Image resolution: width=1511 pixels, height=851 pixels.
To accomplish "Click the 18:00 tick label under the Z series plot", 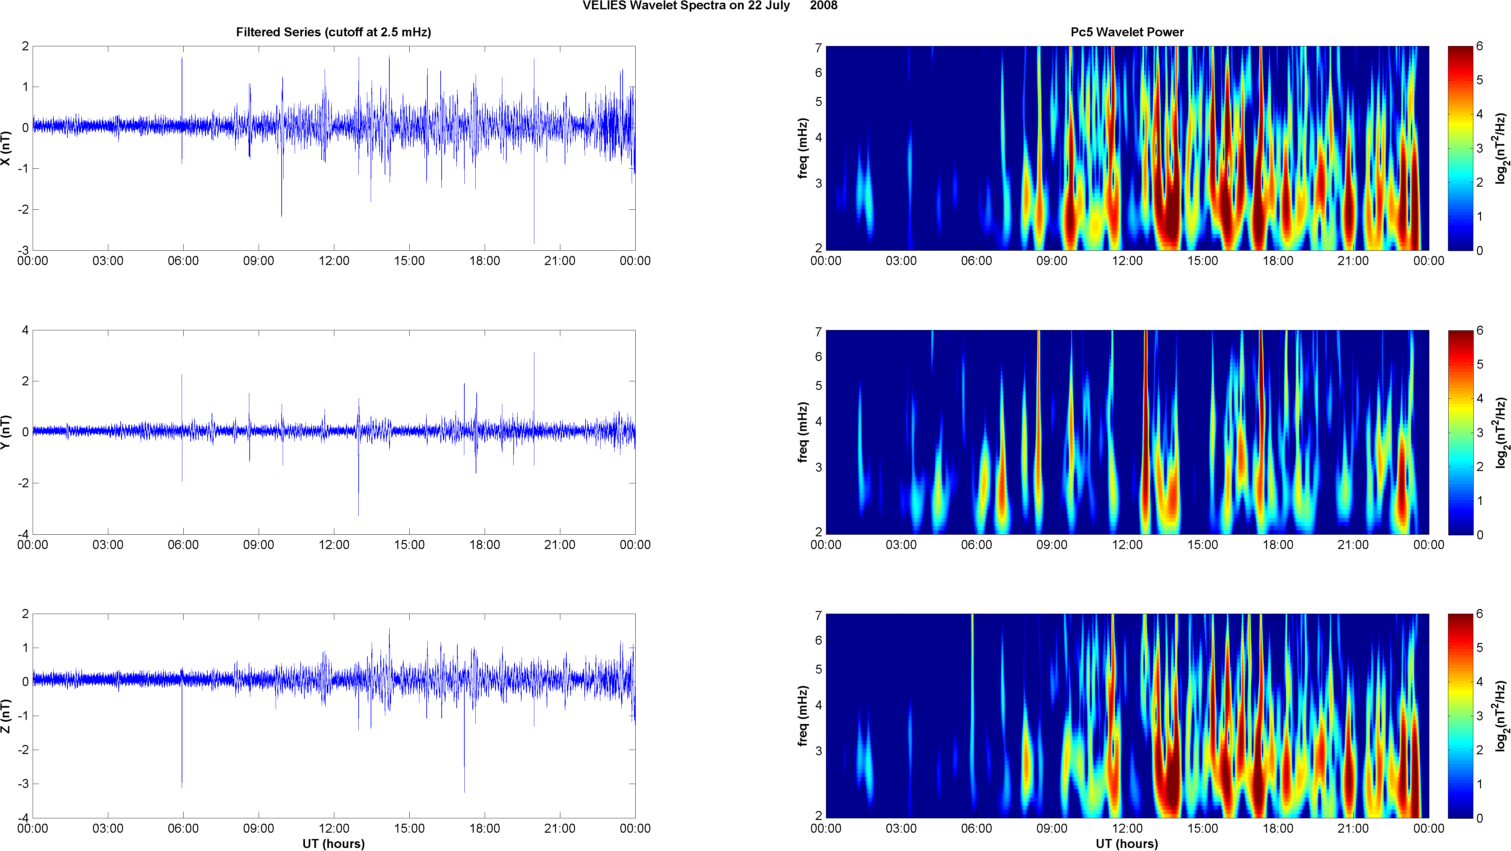I will [x=485, y=829].
